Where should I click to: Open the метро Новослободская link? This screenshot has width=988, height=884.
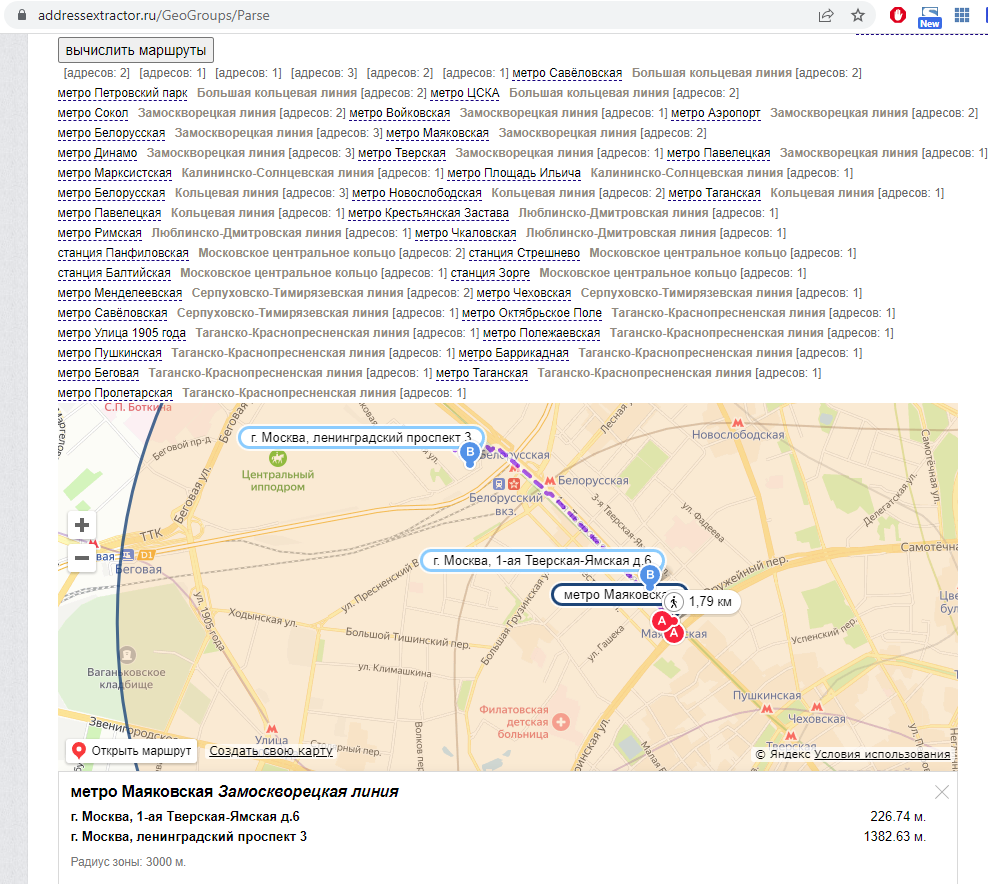click(x=416, y=193)
